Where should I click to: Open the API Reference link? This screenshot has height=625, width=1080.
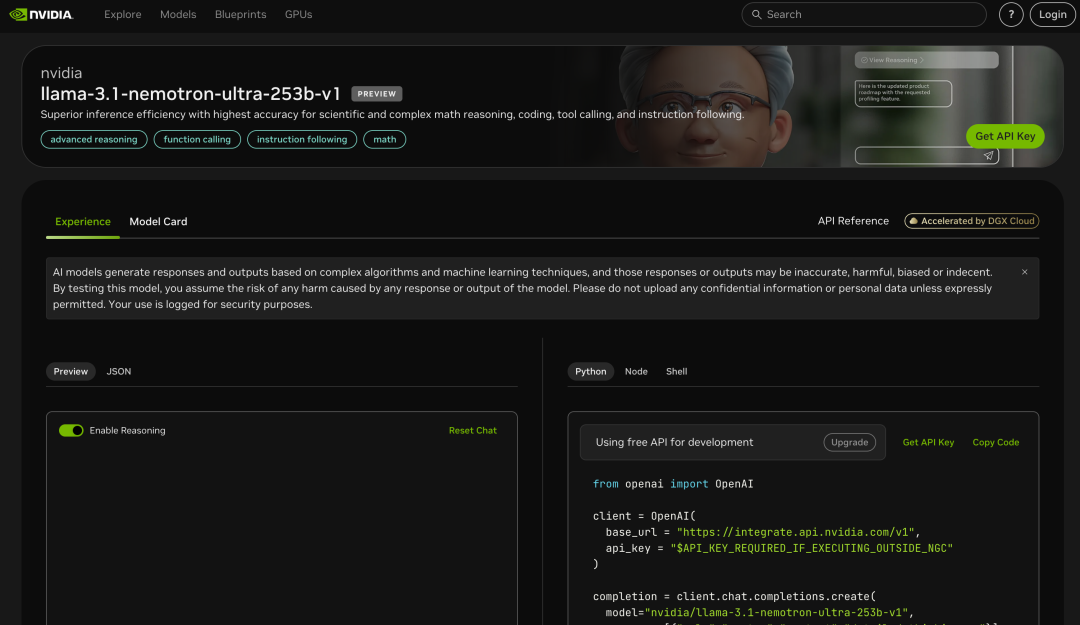pos(853,221)
